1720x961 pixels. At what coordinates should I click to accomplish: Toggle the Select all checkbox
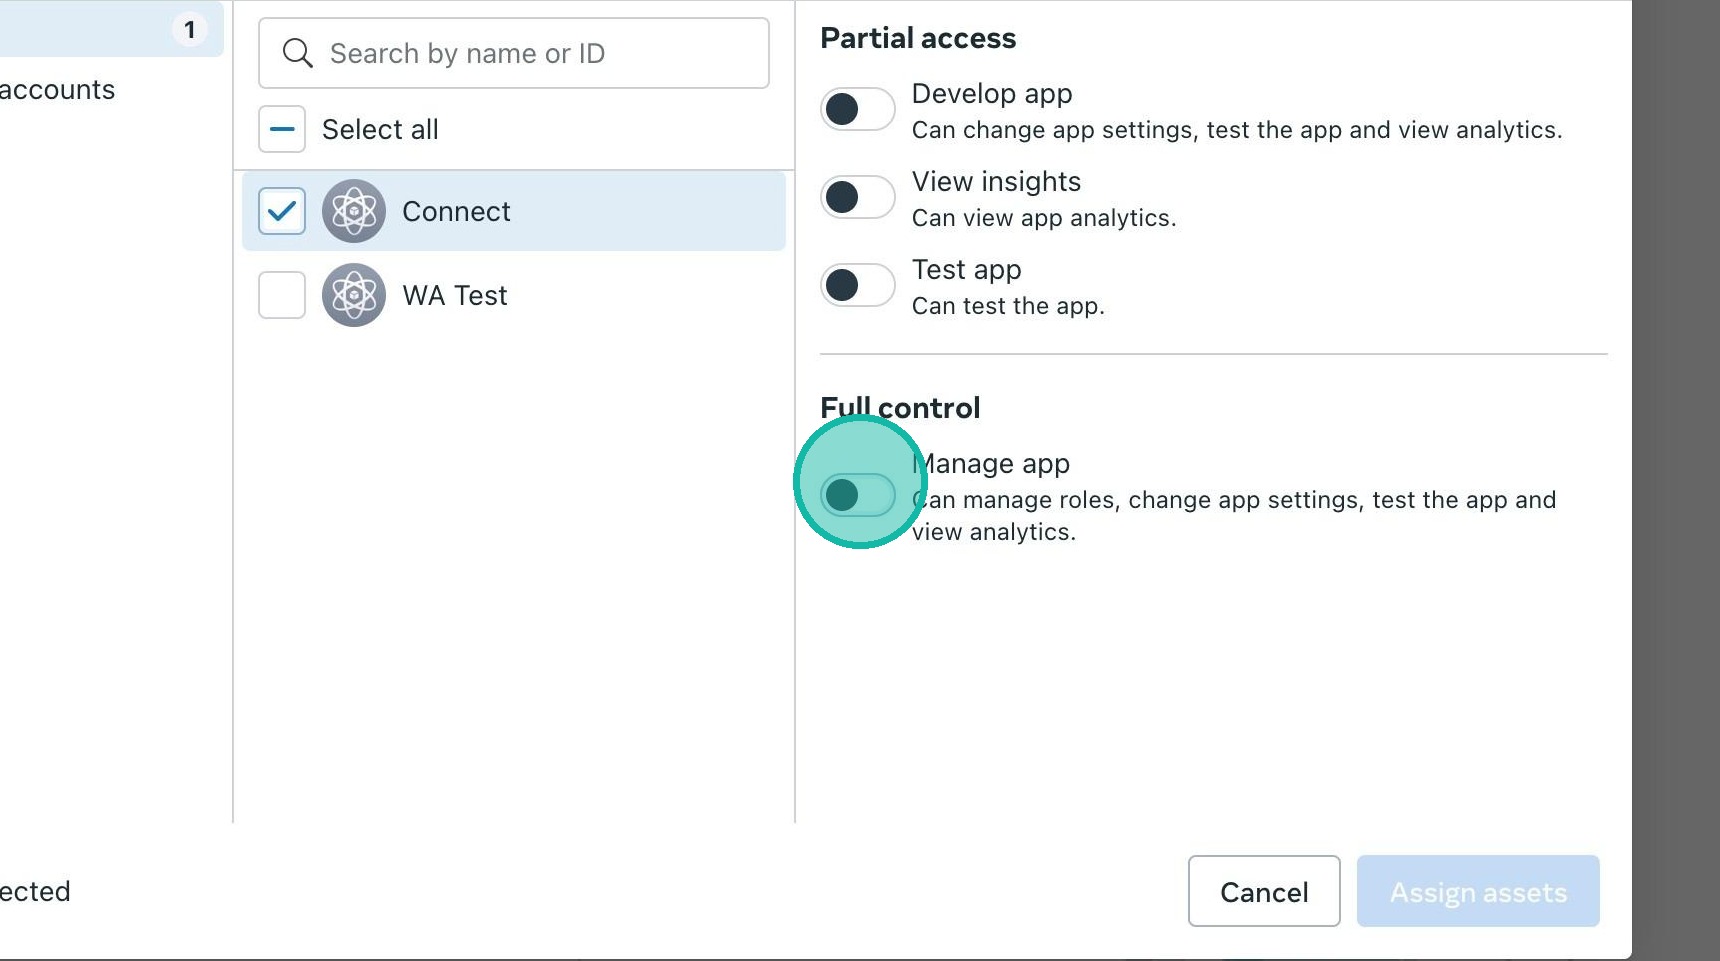[x=282, y=129]
